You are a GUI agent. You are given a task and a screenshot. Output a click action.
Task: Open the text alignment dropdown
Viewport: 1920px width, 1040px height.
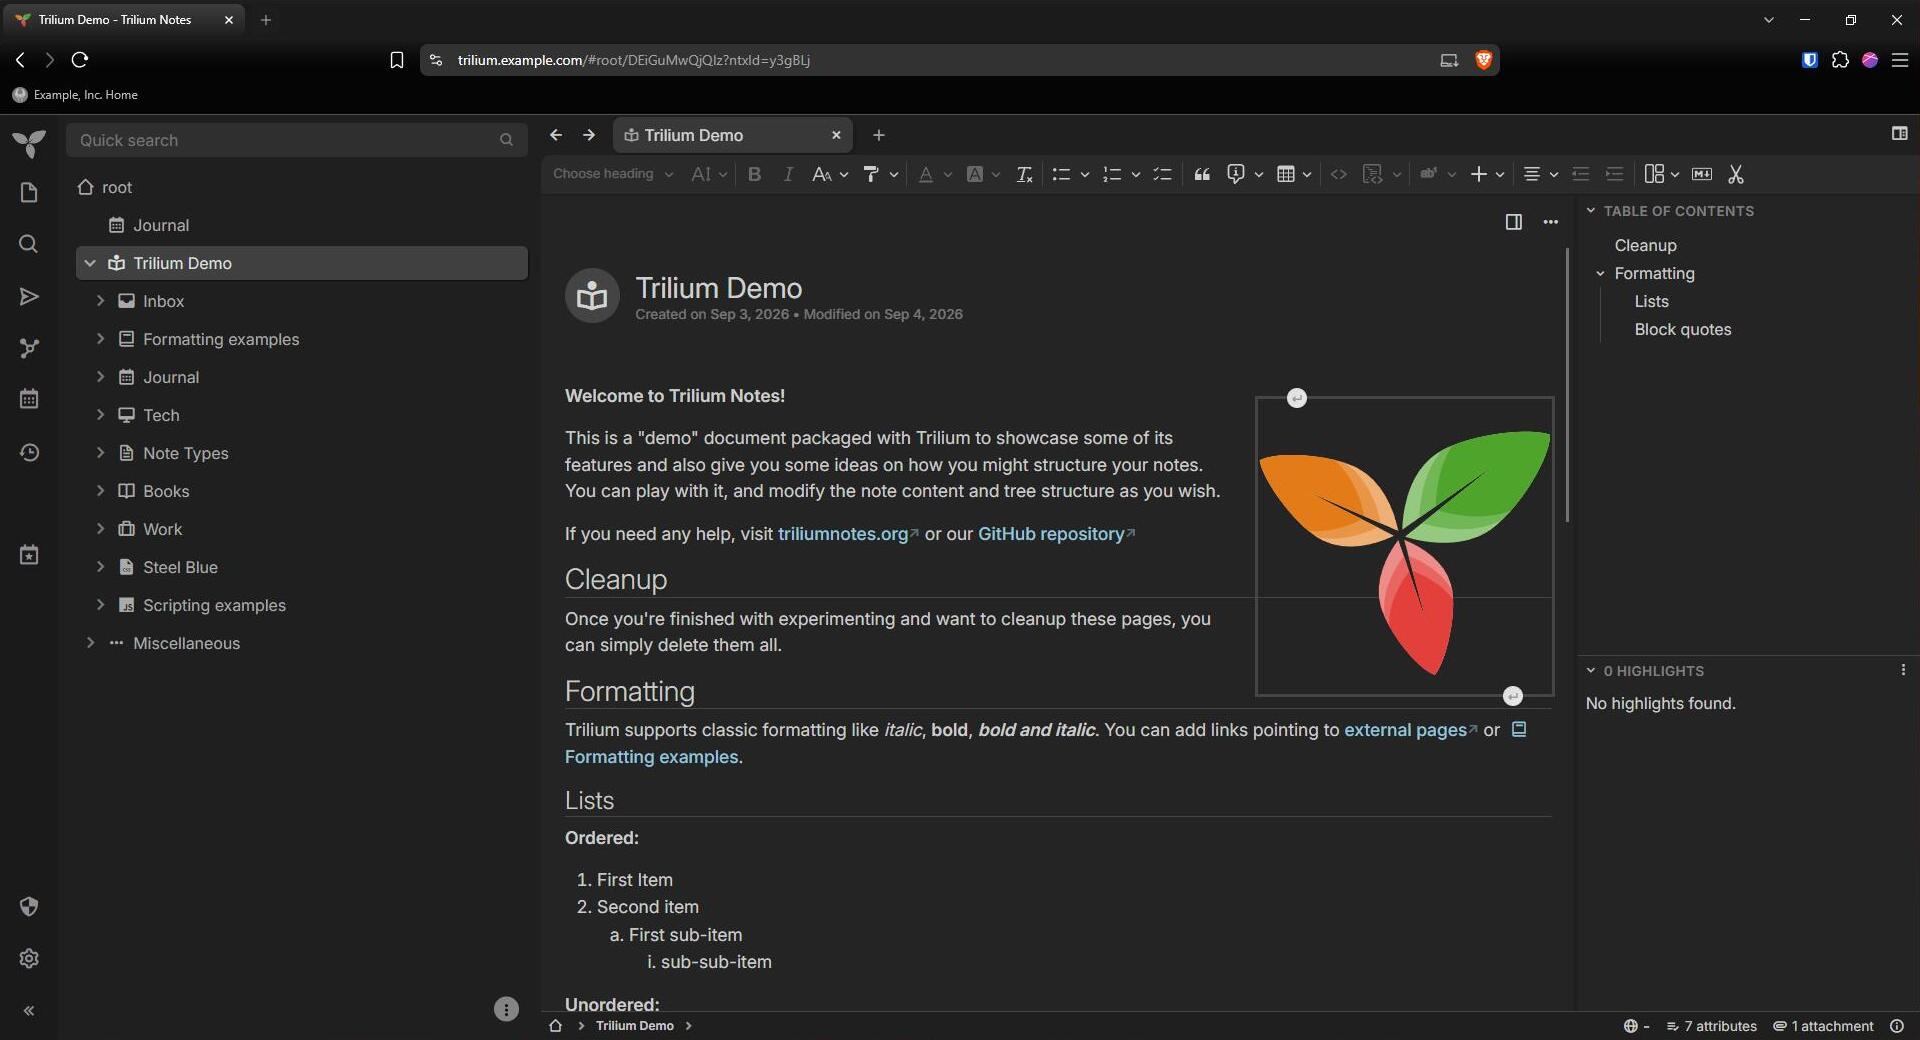point(1540,174)
